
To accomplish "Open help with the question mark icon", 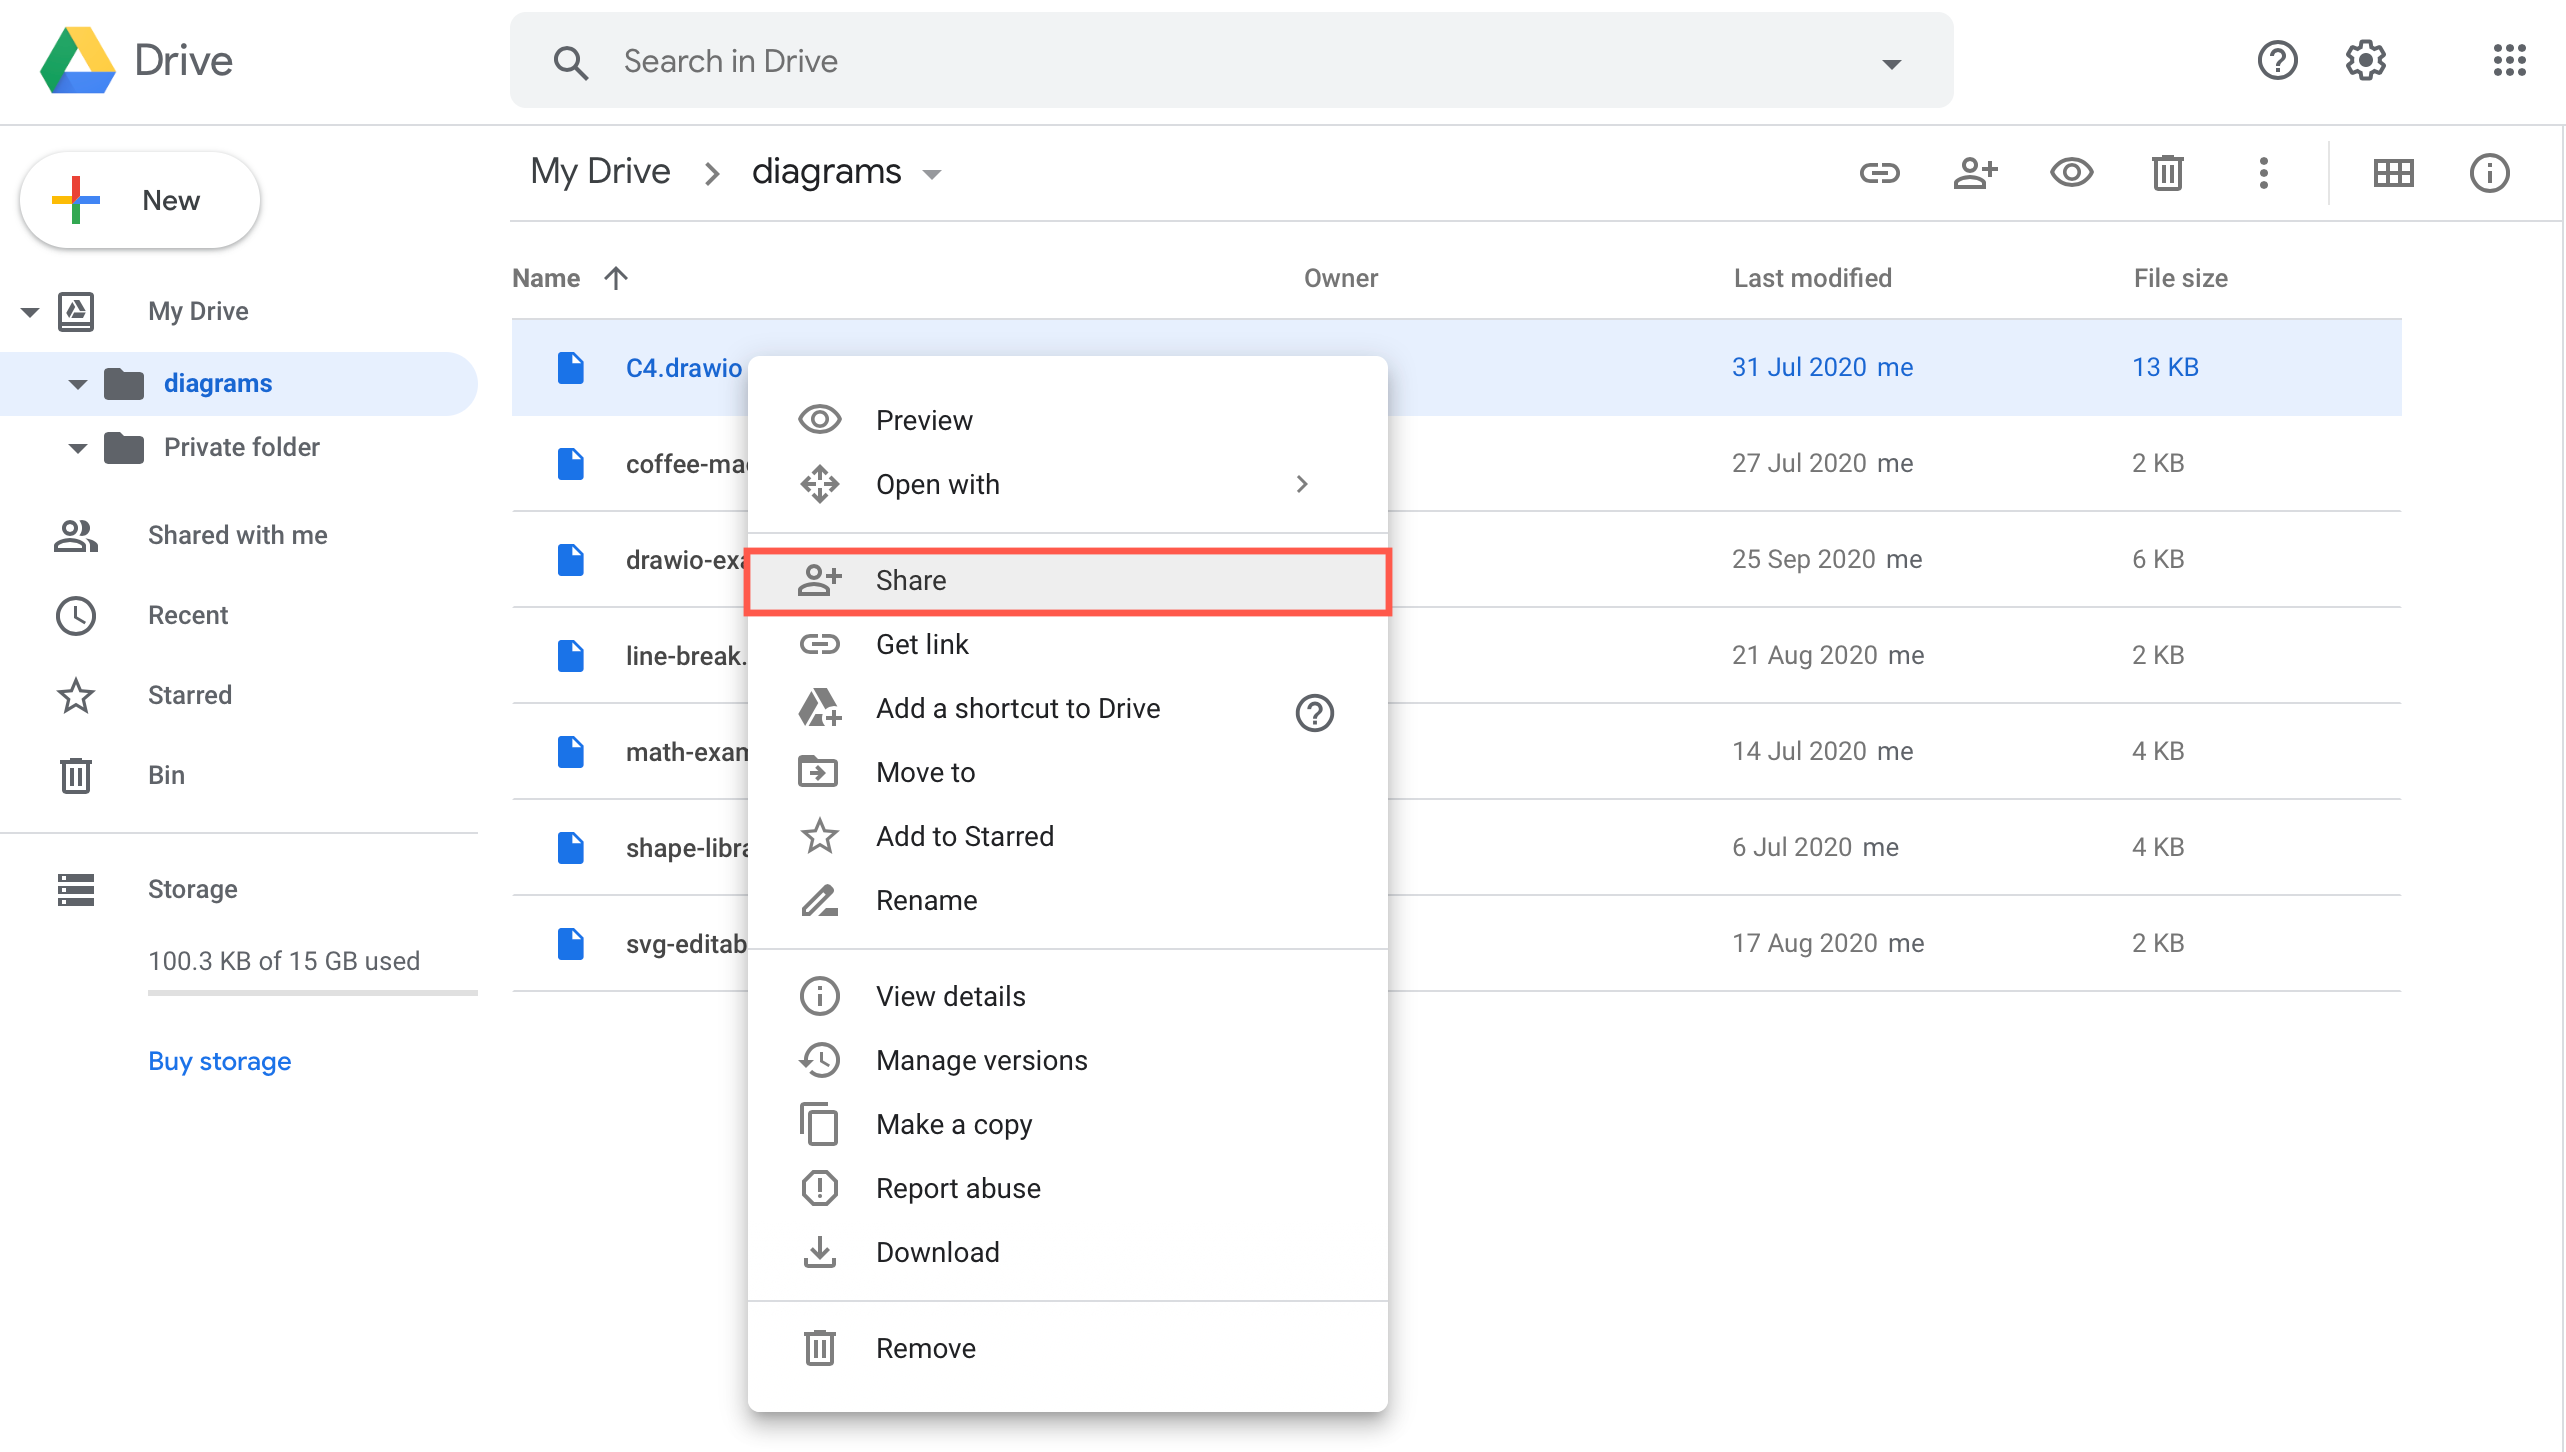I will [2277, 61].
